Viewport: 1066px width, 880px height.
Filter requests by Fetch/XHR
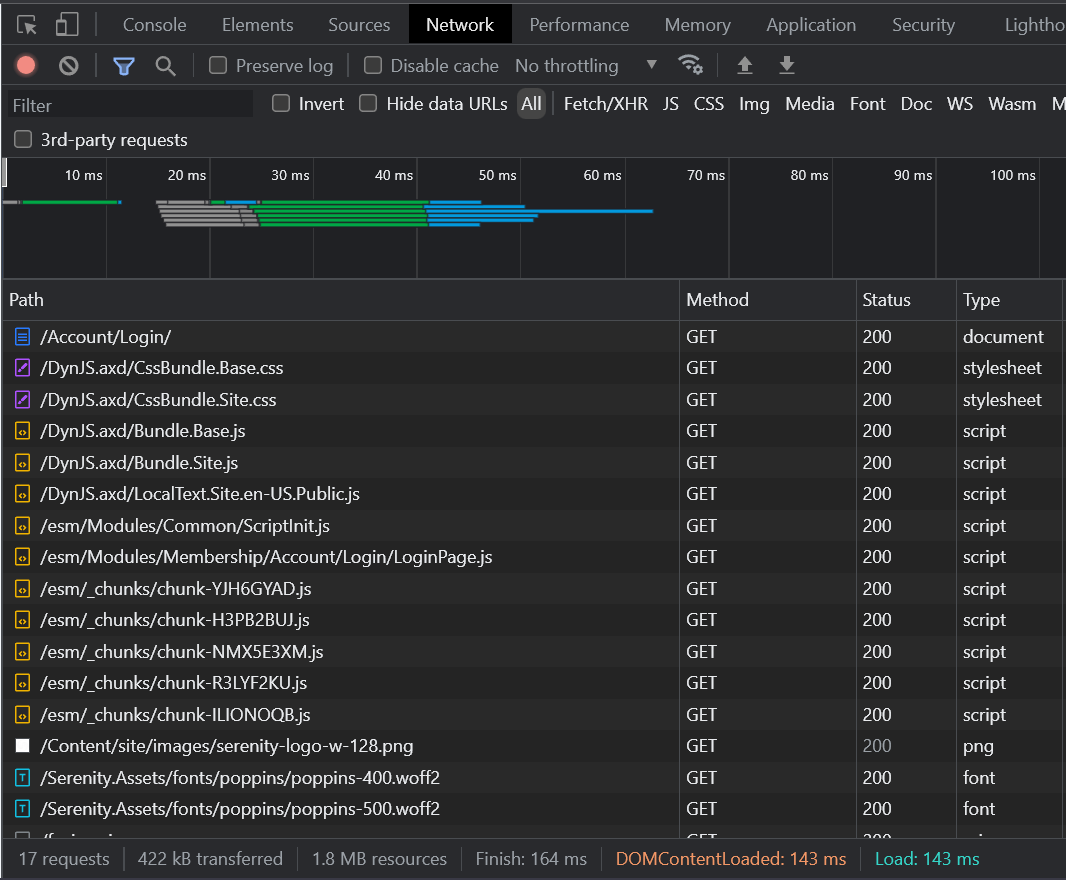pos(605,104)
